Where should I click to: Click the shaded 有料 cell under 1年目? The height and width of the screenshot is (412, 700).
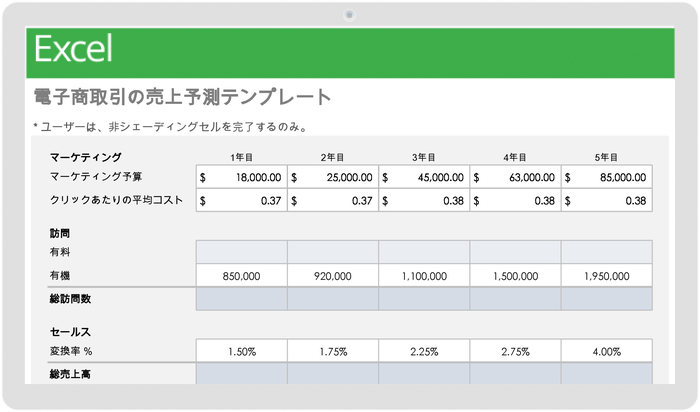pyautogui.click(x=242, y=252)
